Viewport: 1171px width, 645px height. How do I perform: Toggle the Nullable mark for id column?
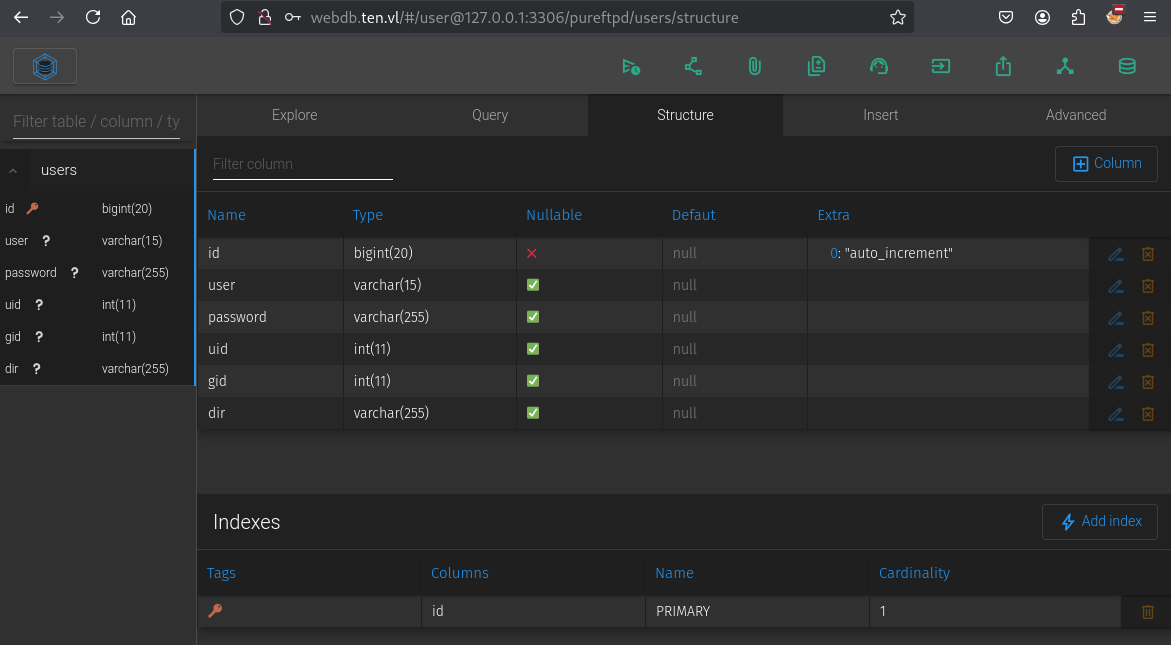532,254
